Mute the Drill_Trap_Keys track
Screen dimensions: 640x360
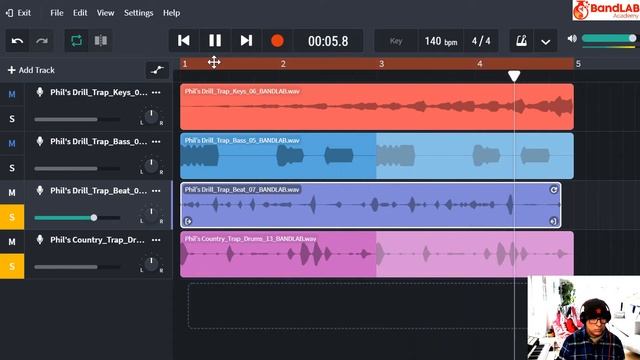coord(12,94)
